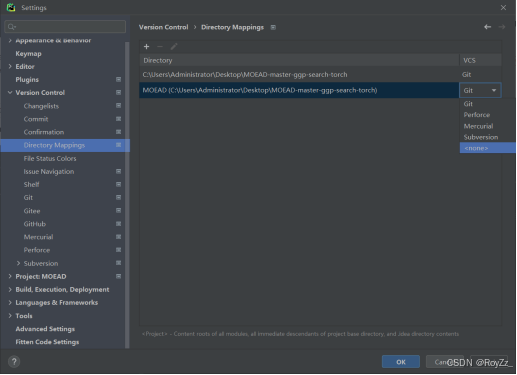Collapse the Version Control section
This screenshot has height=375, width=517.
point(10,92)
